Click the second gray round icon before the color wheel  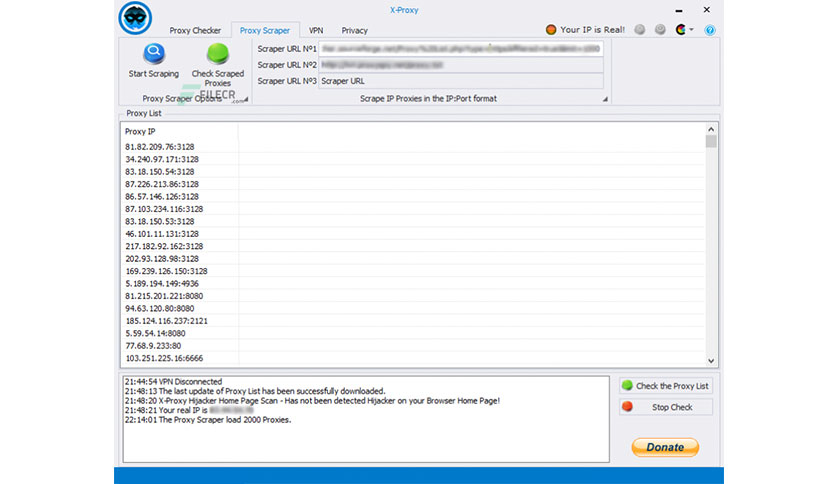pyautogui.click(x=660, y=30)
